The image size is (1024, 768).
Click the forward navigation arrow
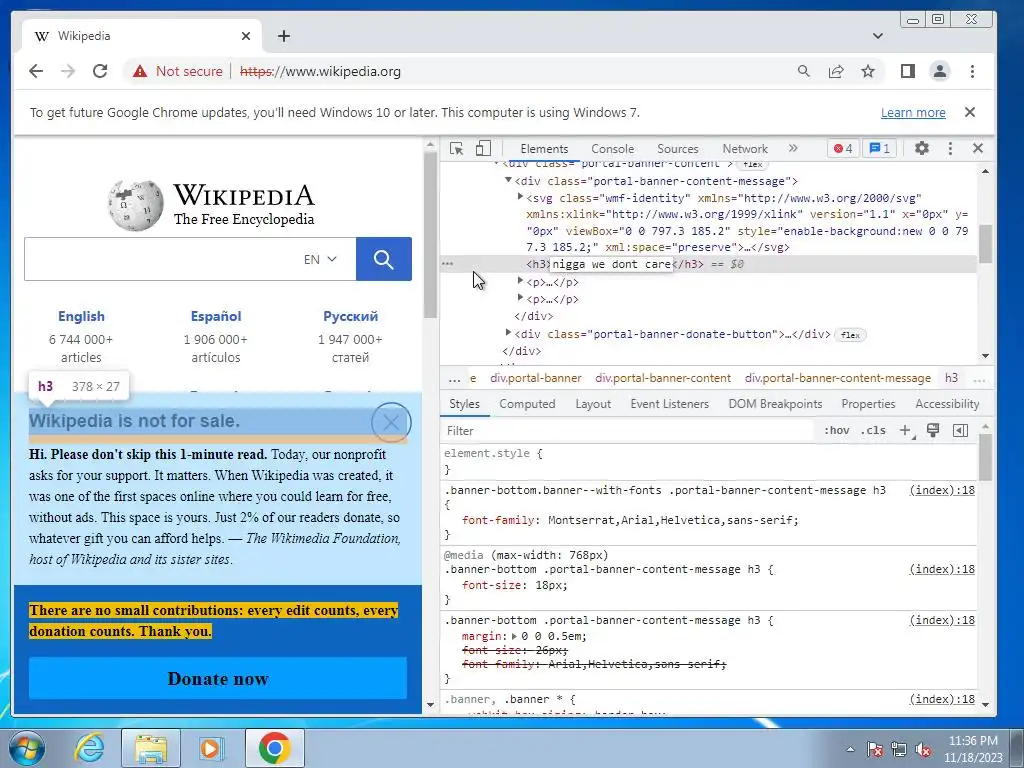68,71
